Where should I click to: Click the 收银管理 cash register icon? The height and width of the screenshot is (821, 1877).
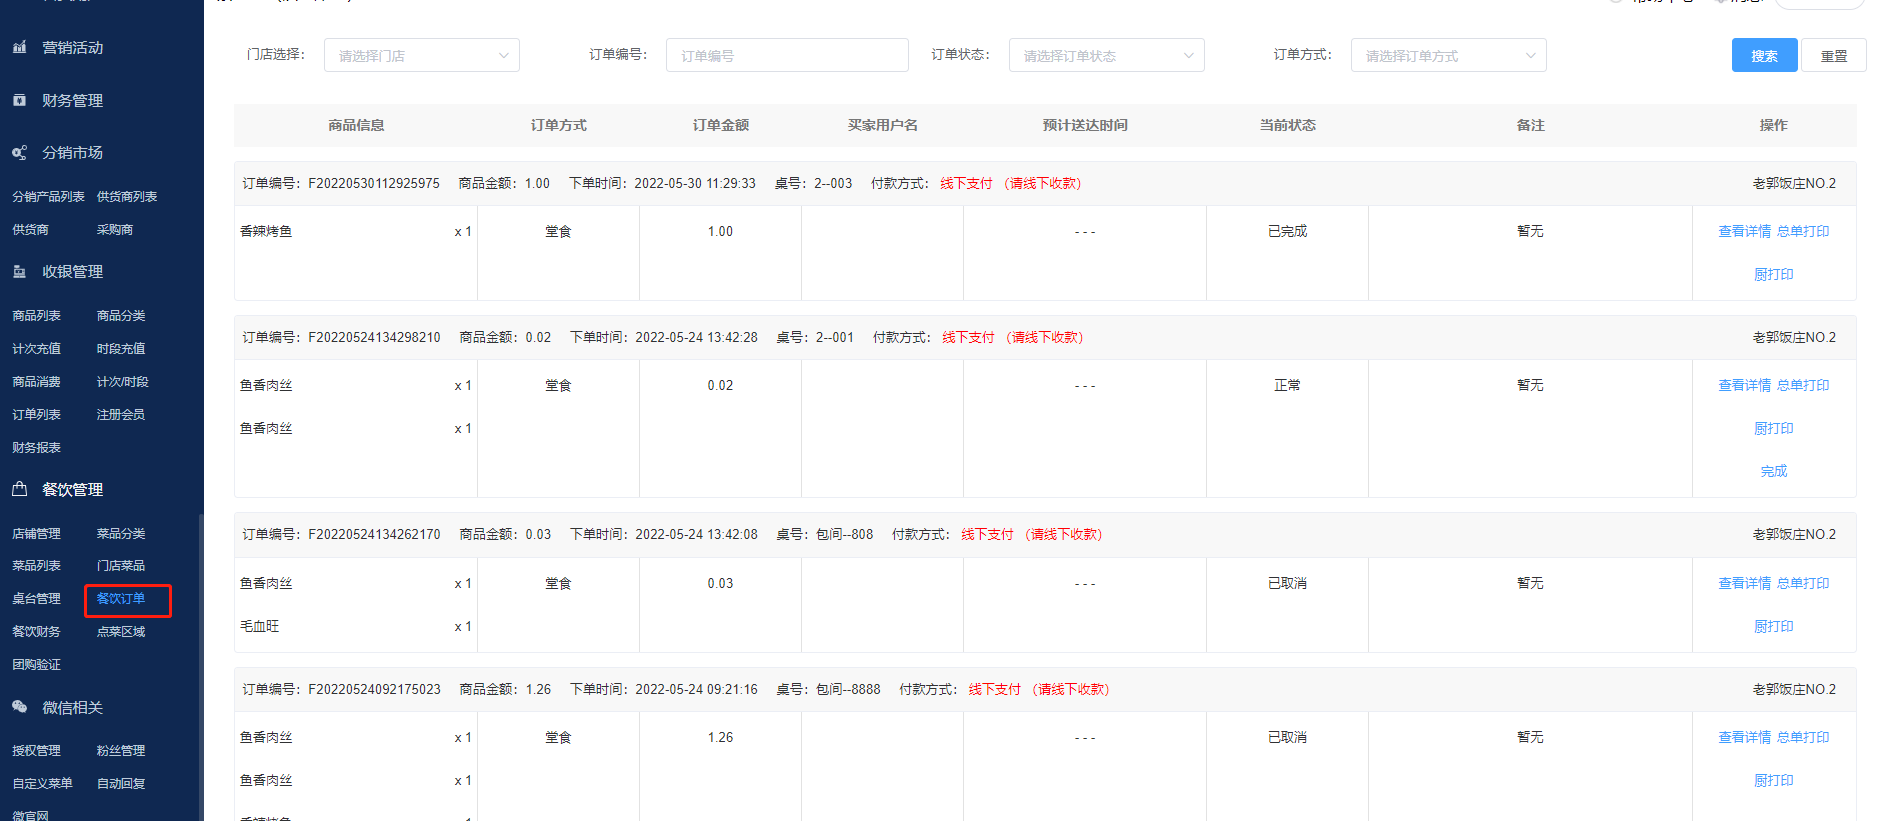point(19,271)
